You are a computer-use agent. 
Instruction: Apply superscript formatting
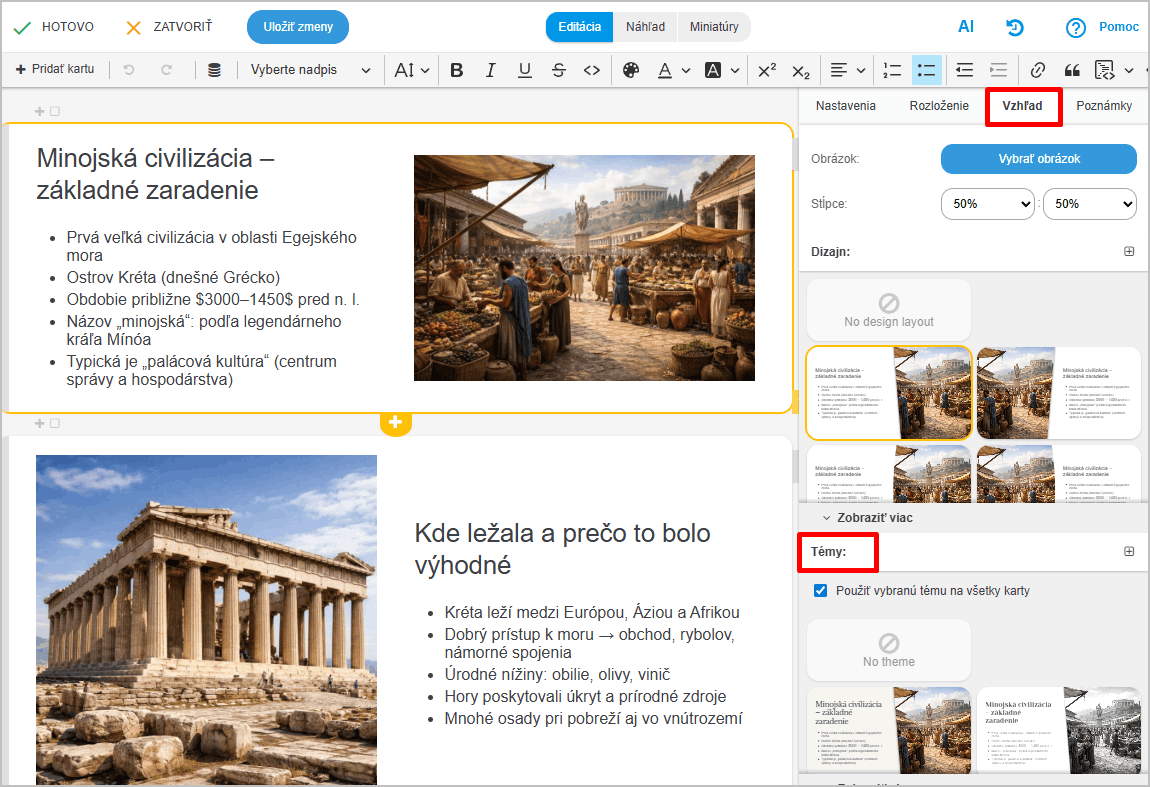point(767,70)
